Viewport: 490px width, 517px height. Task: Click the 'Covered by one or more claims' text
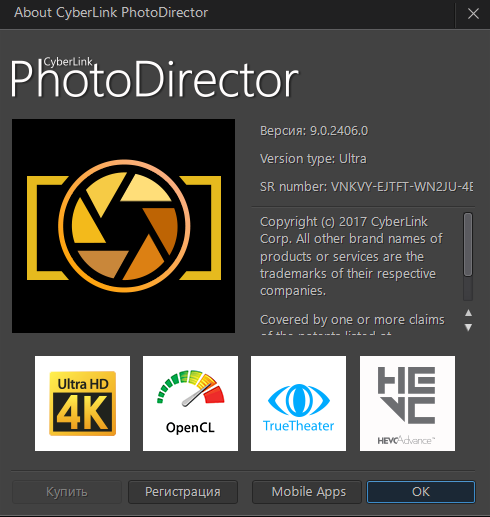tap(352, 320)
